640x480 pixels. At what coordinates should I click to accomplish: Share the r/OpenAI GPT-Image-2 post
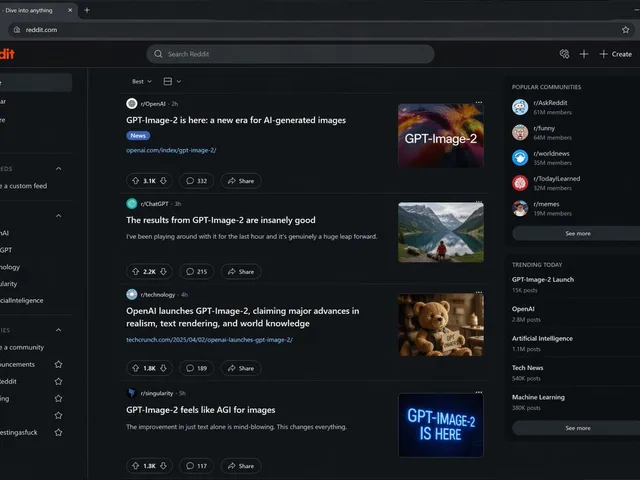tap(241, 181)
